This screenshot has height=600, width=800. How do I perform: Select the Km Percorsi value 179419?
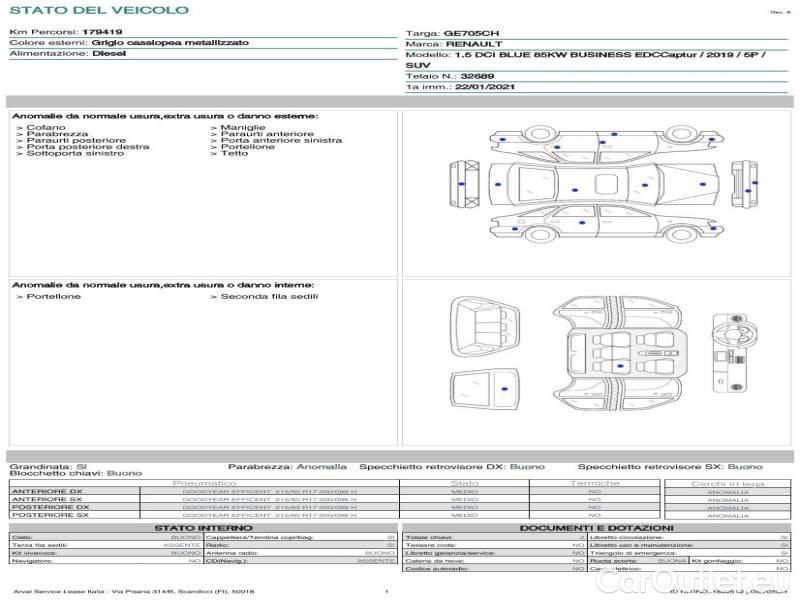102,32
